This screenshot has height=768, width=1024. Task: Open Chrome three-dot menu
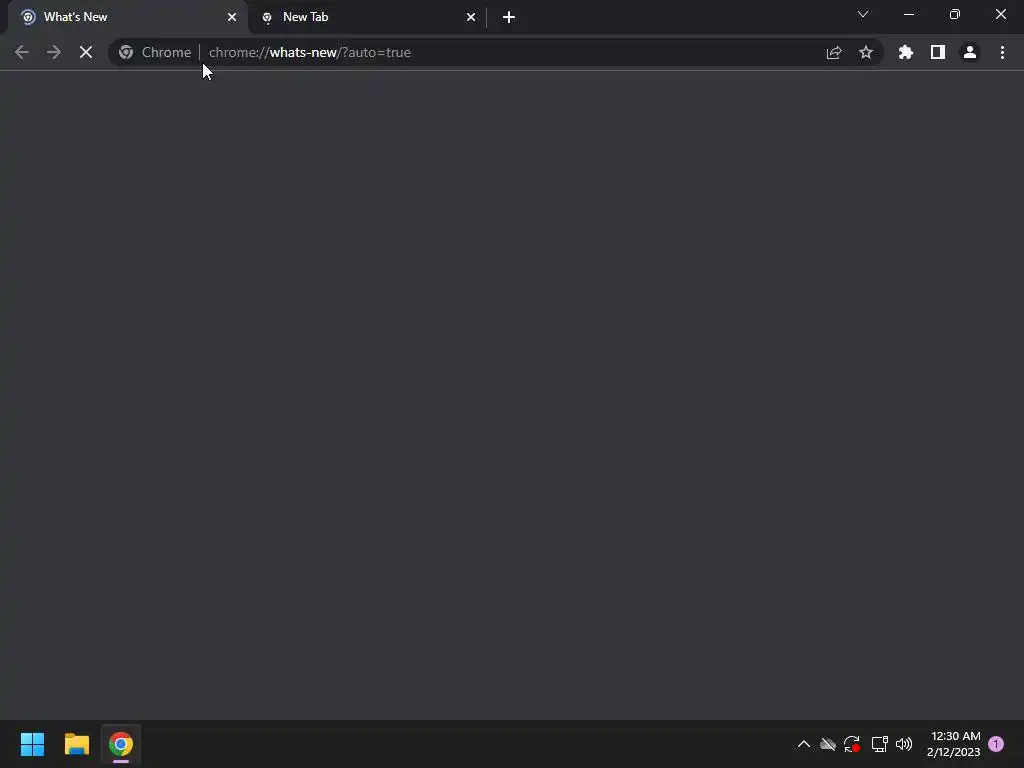click(1002, 52)
